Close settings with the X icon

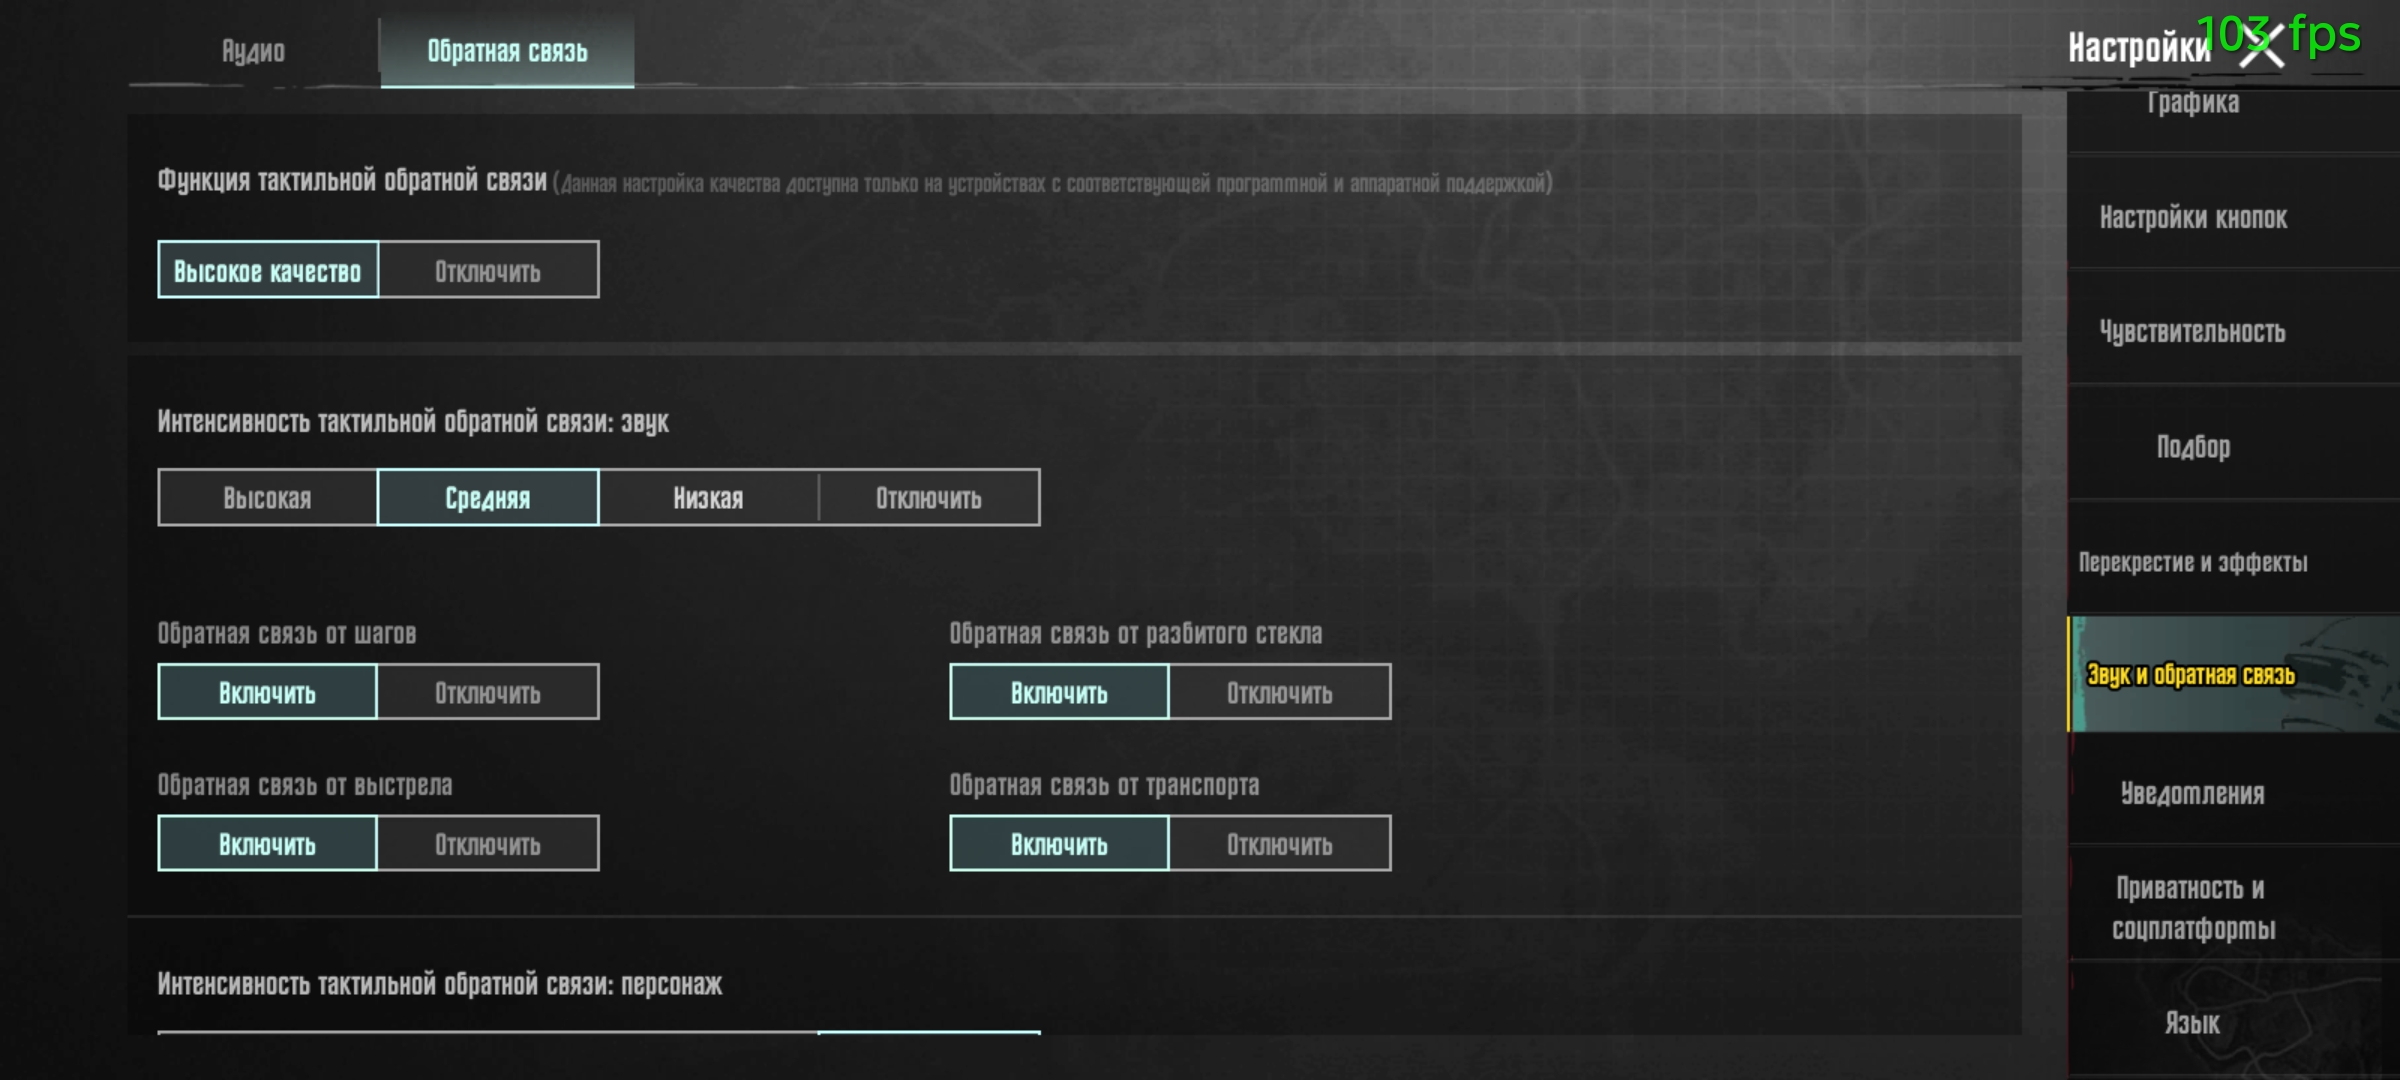tap(2262, 47)
